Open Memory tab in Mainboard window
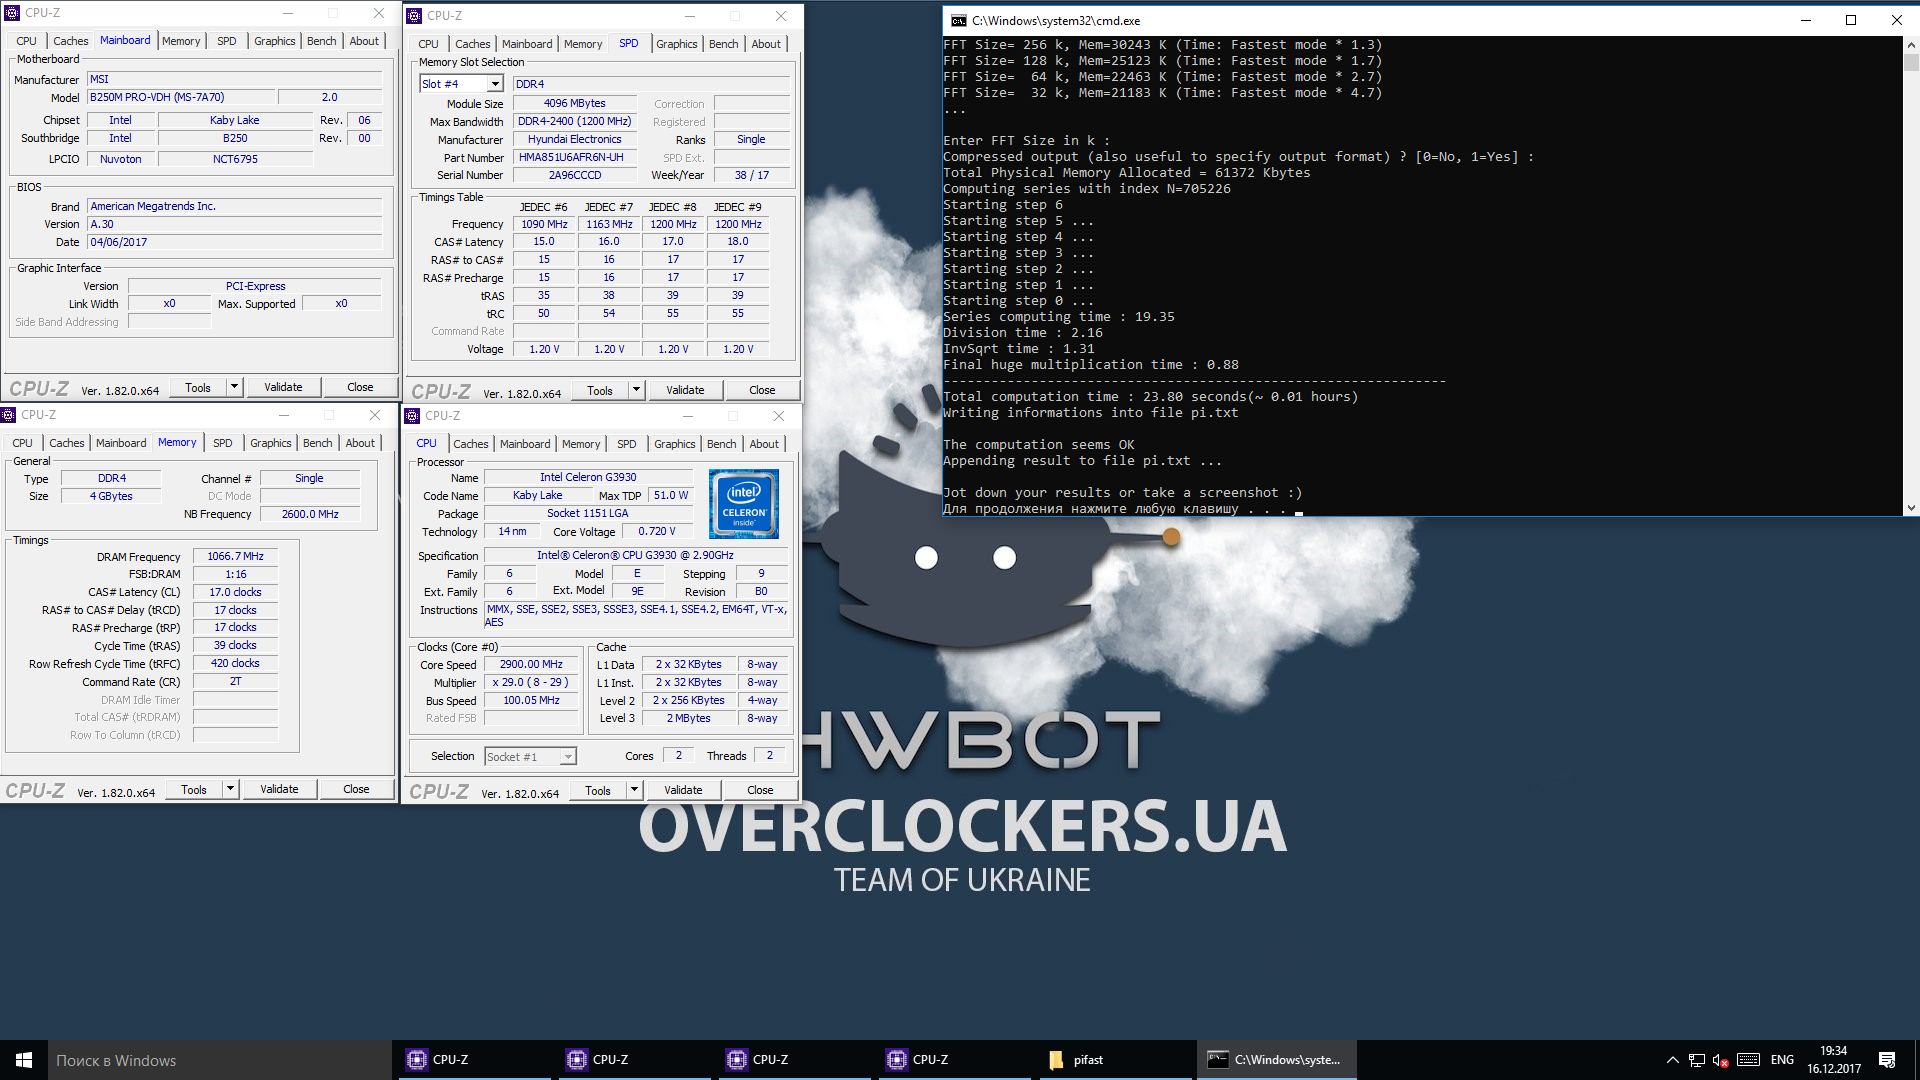1920x1080 pixels. coord(181,41)
